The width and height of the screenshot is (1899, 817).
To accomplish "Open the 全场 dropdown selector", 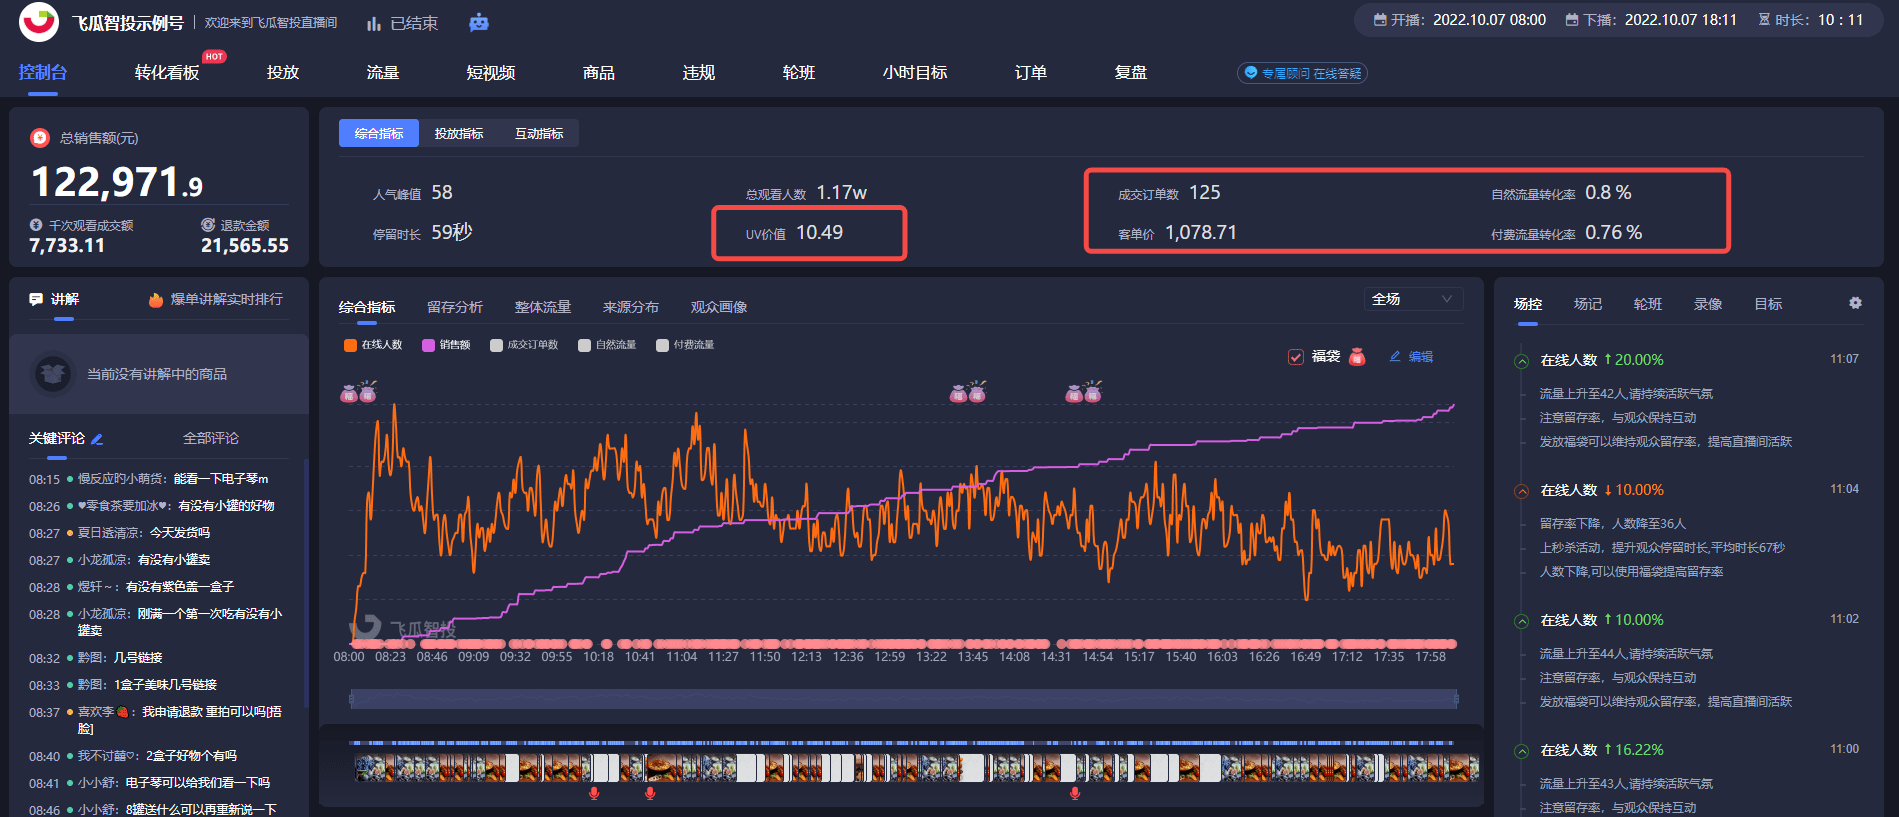I will 1412,299.
